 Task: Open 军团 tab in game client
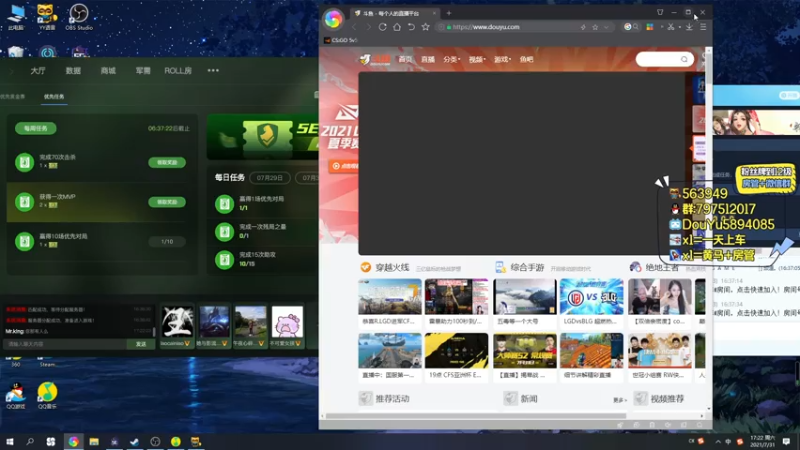[143, 70]
